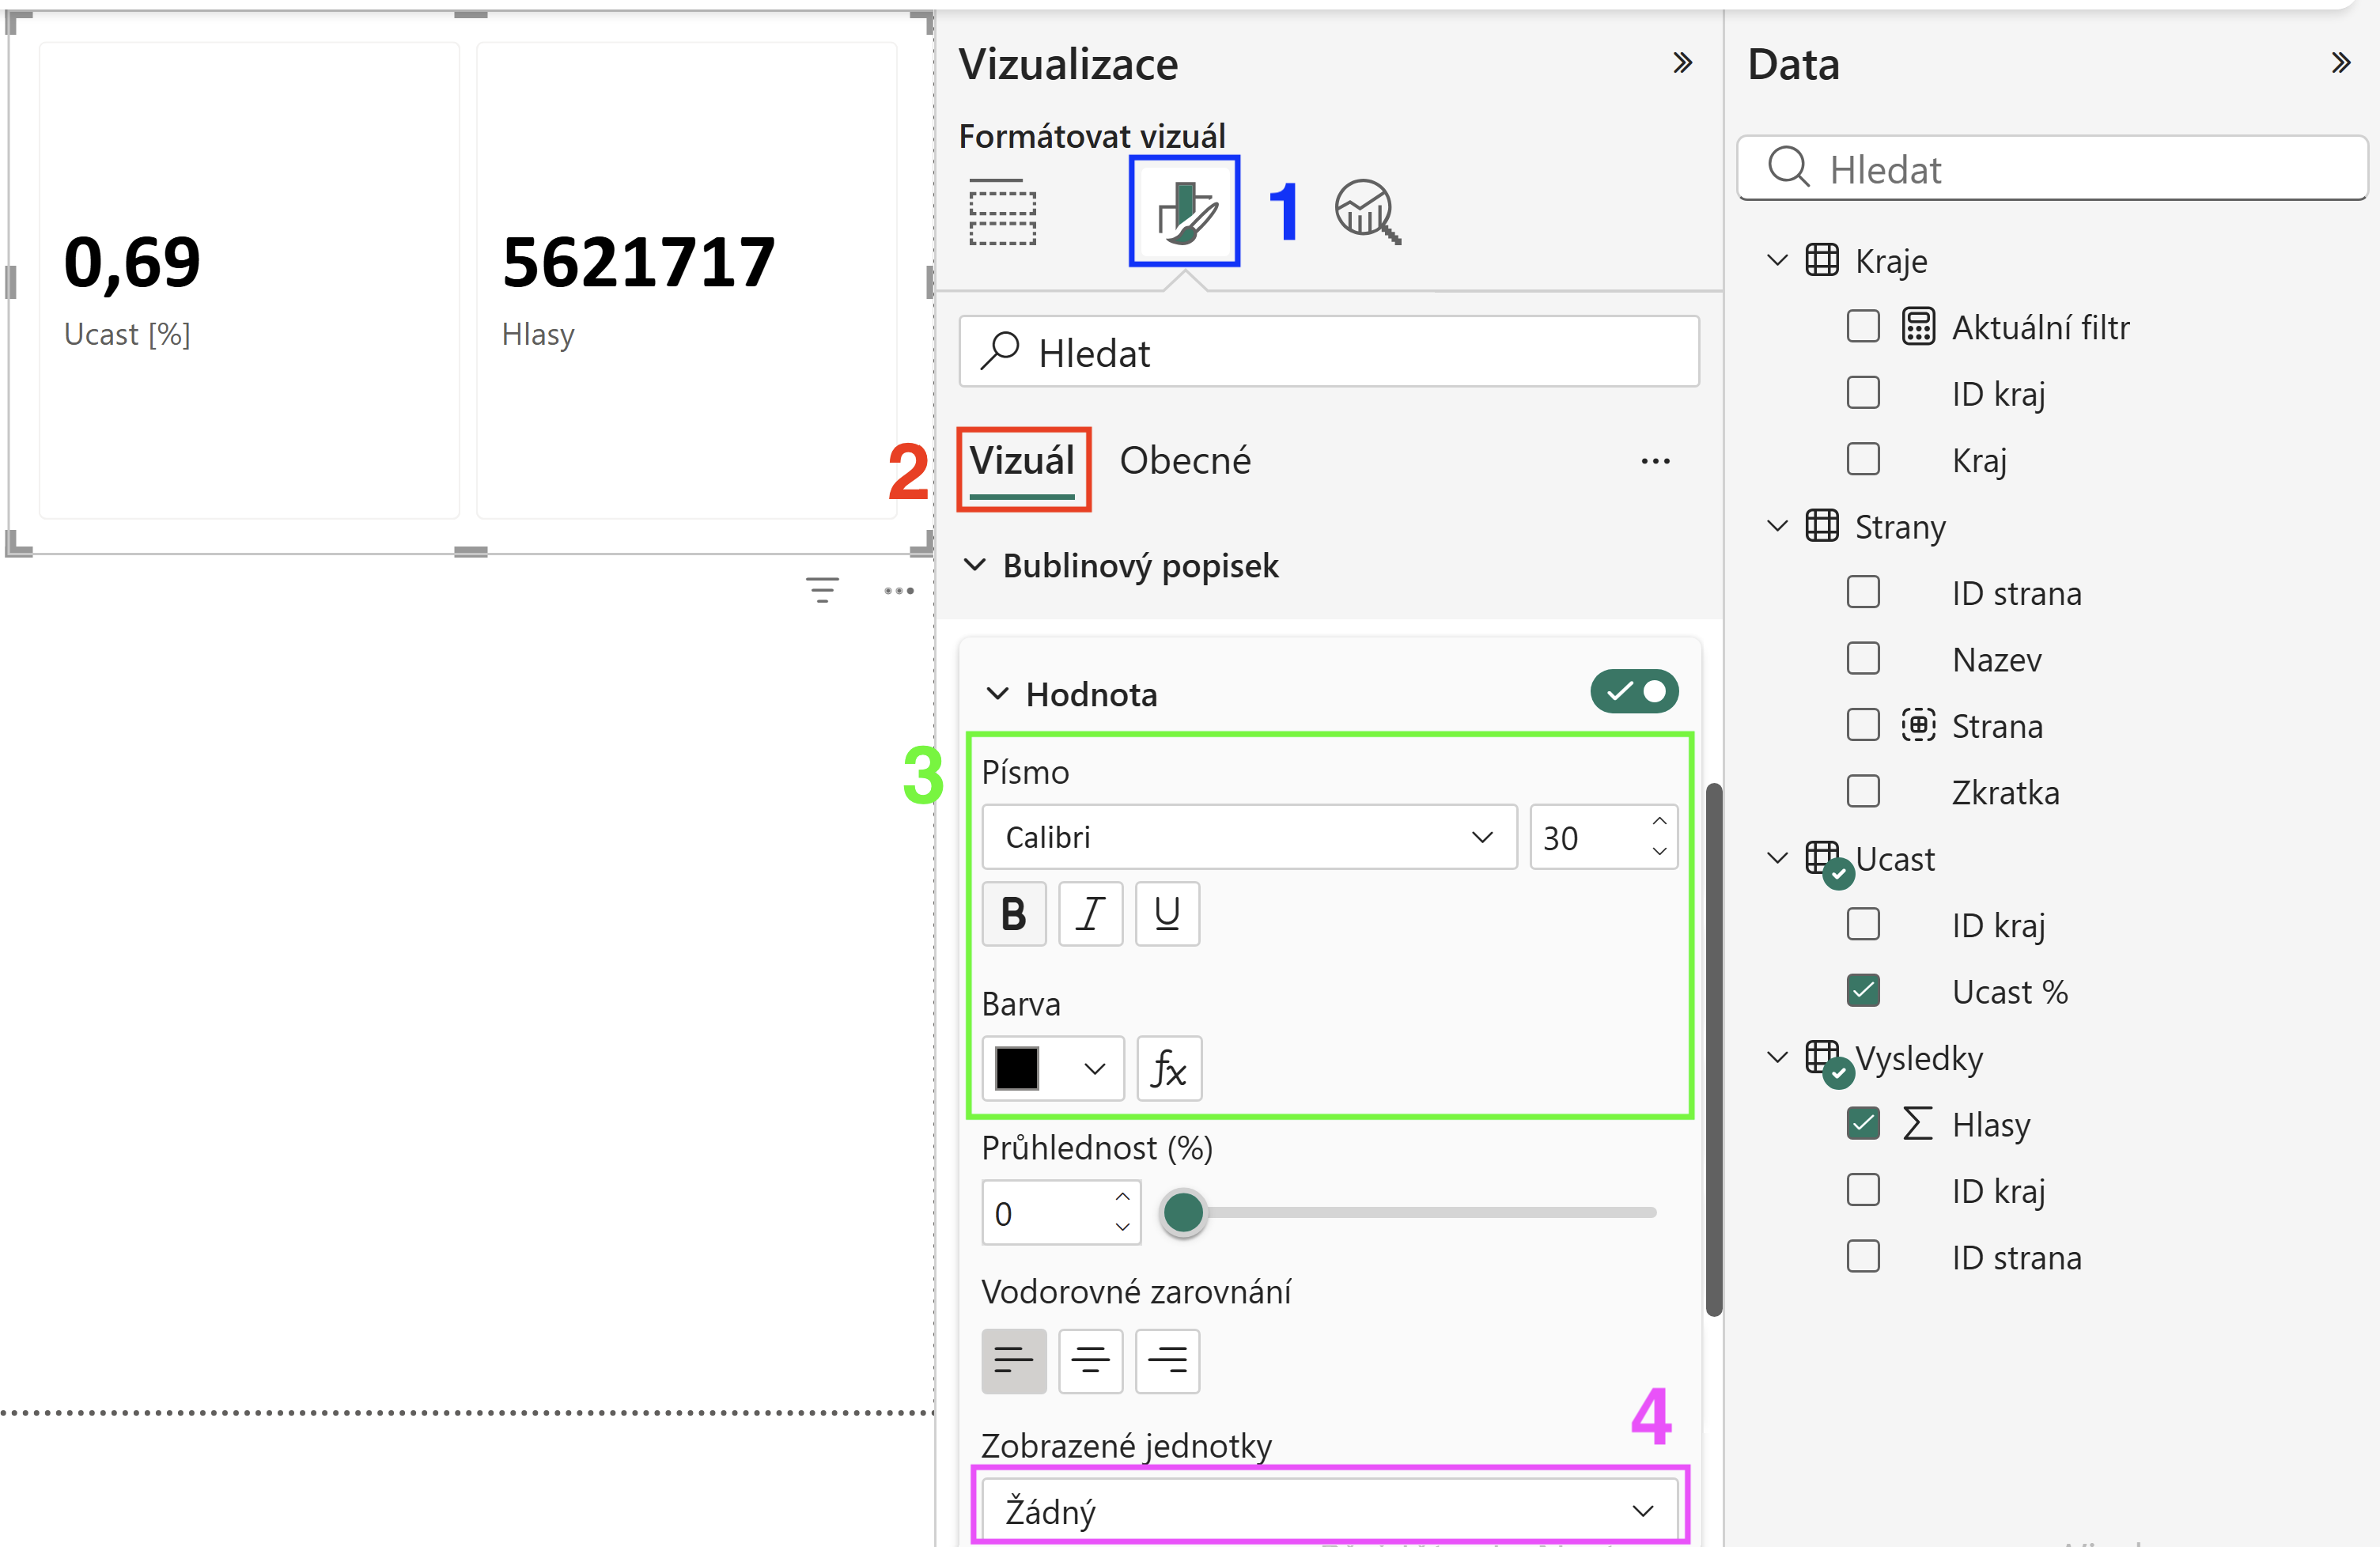Check the Nazev field checkbox
This screenshot has width=2380, height=1547.
click(1863, 659)
